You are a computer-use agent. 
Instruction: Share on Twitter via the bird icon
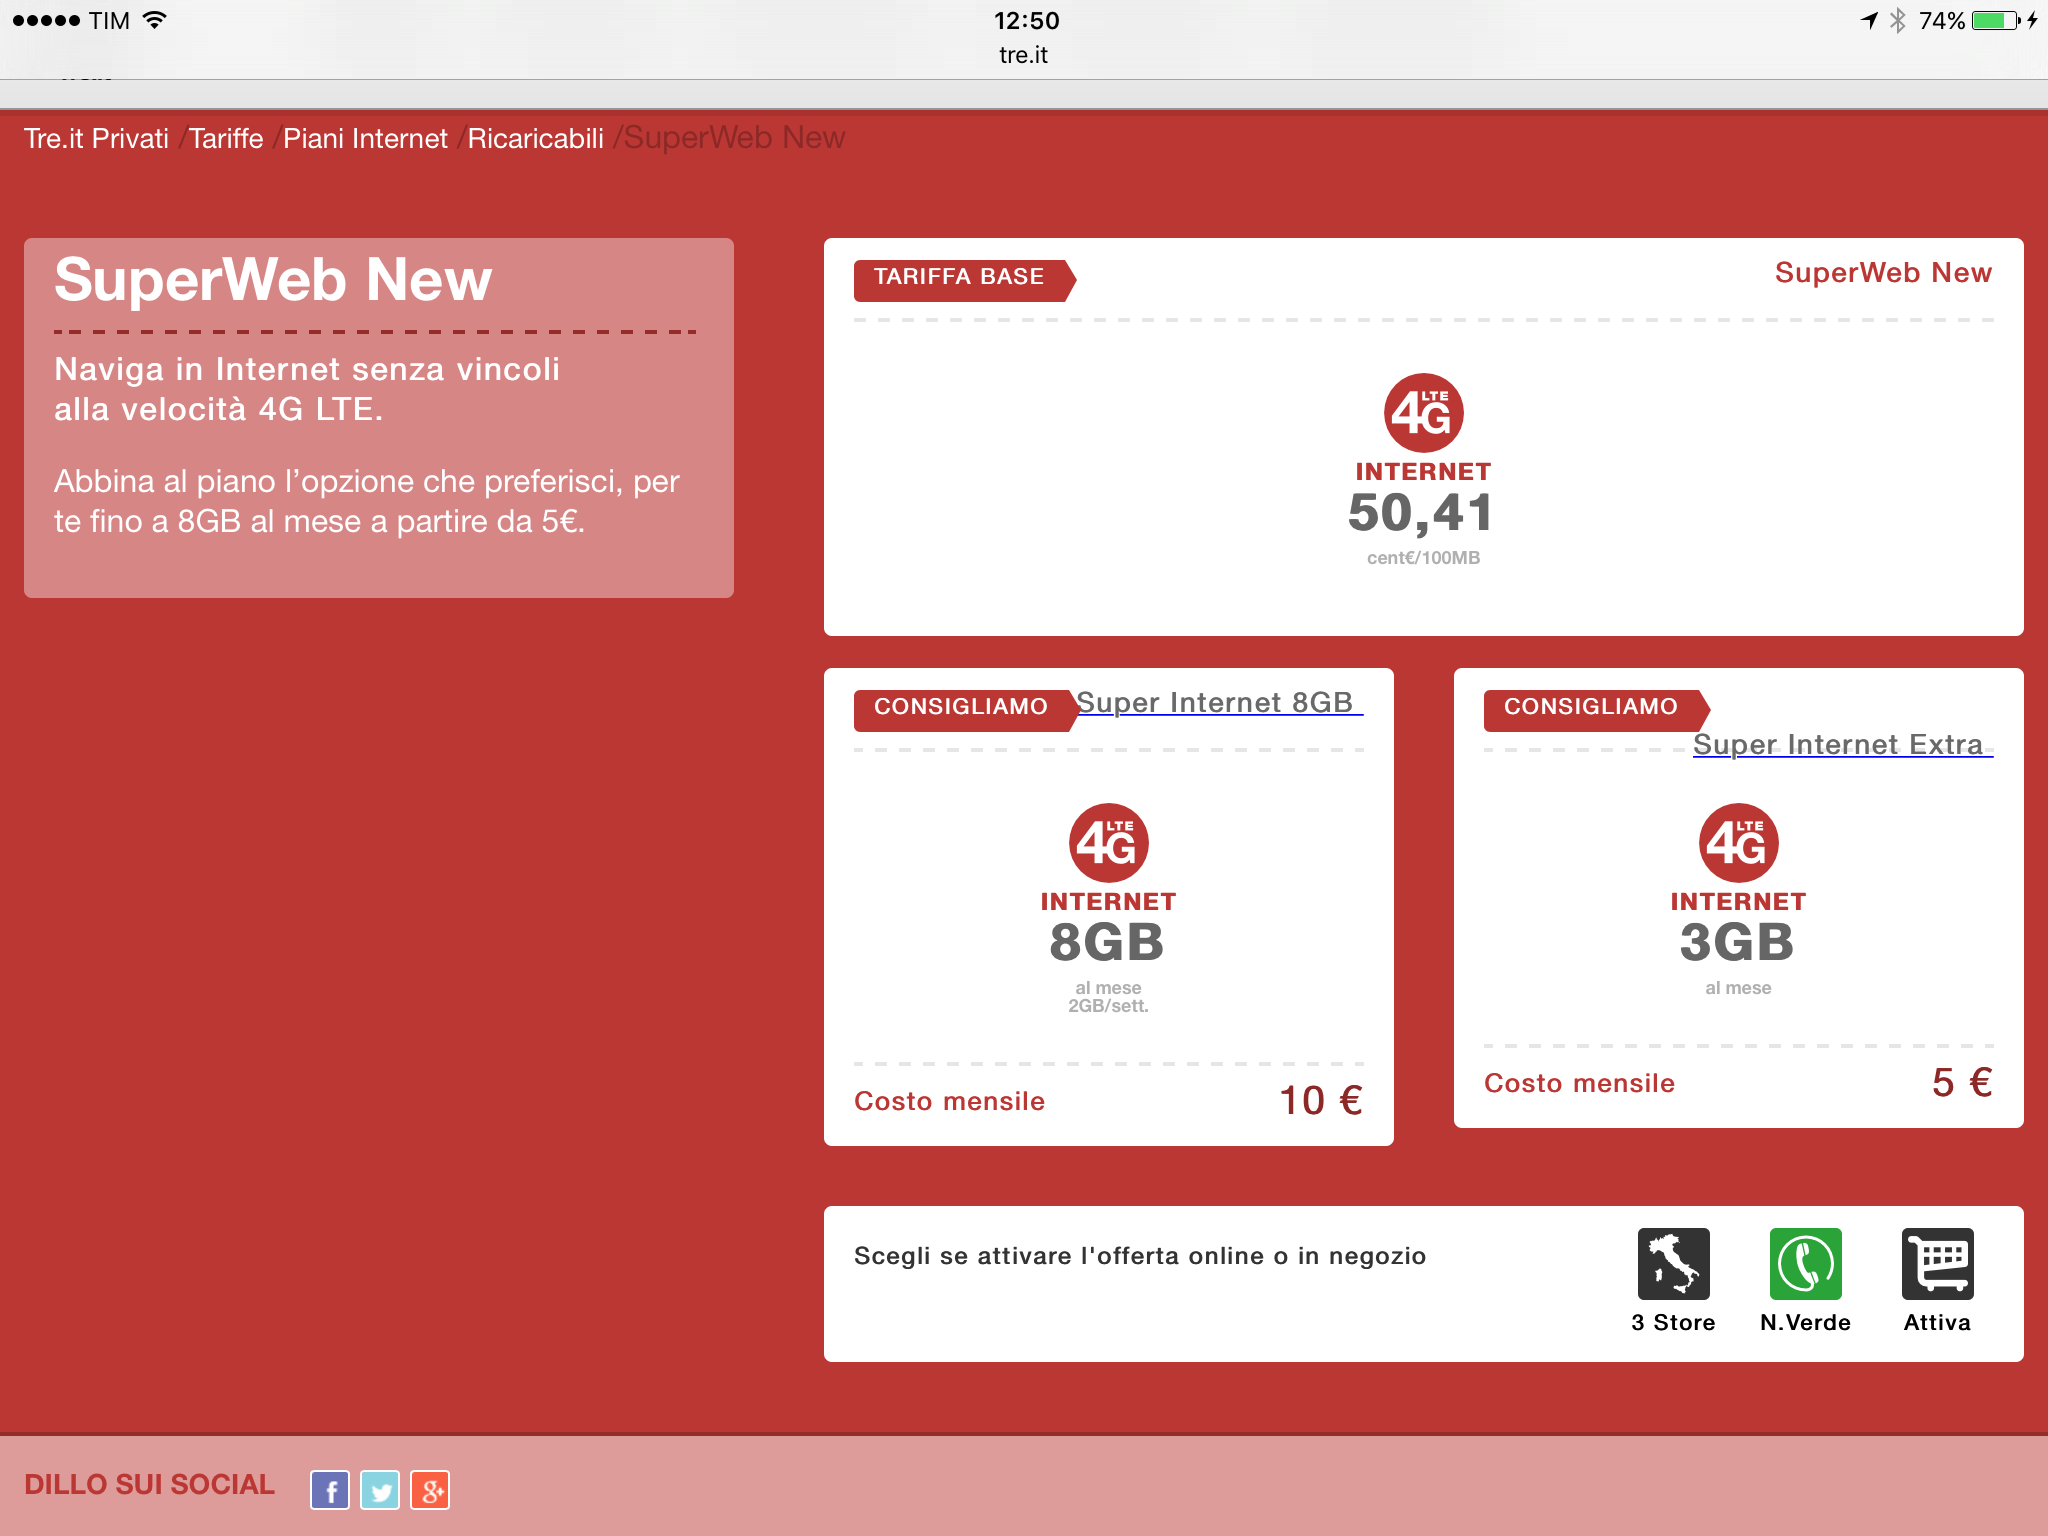click(380, 1490)
